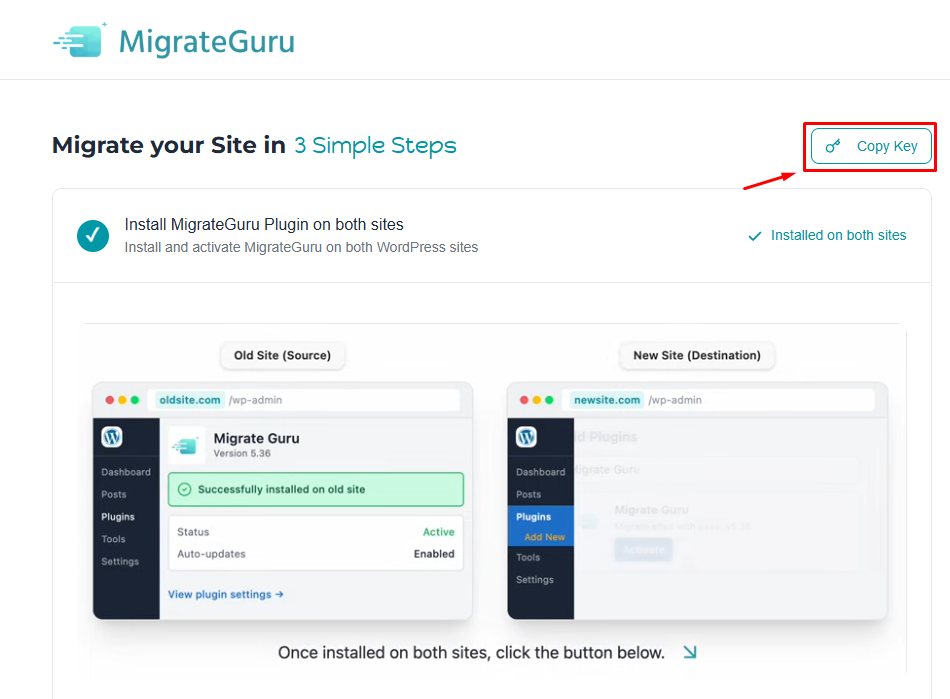Click the Migrate Guru plugin icon thumbnail

(186, 446)
